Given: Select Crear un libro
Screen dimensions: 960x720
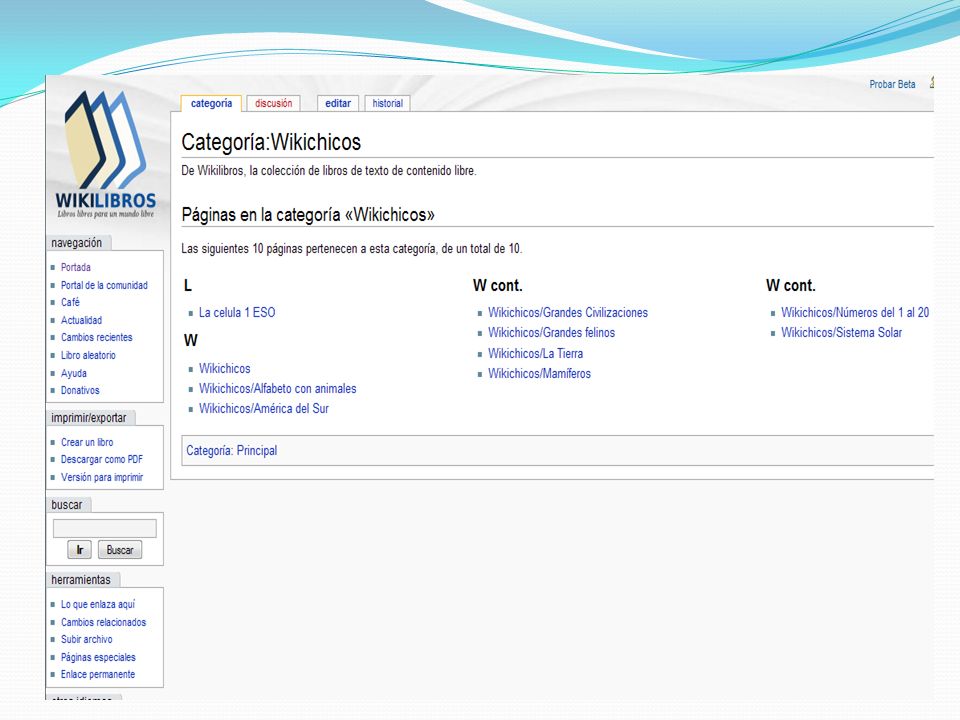Looking at the screenshot, I should (87, 442).
